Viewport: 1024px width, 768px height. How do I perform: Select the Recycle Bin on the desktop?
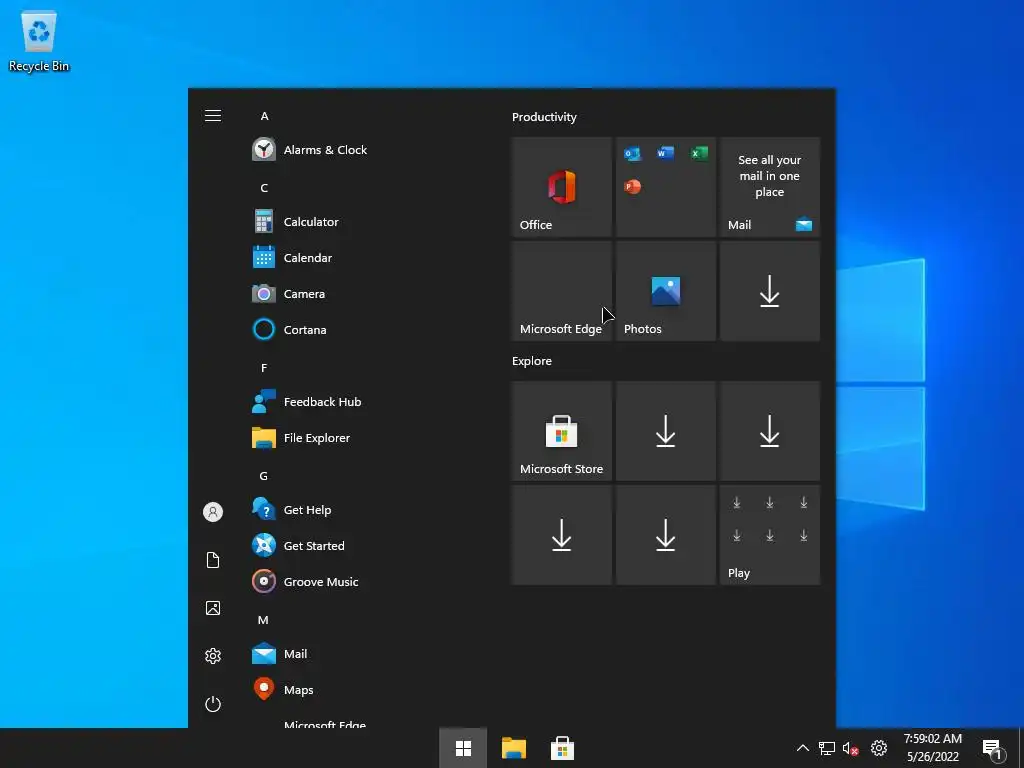pyautogui.click(x=39, y=41)
